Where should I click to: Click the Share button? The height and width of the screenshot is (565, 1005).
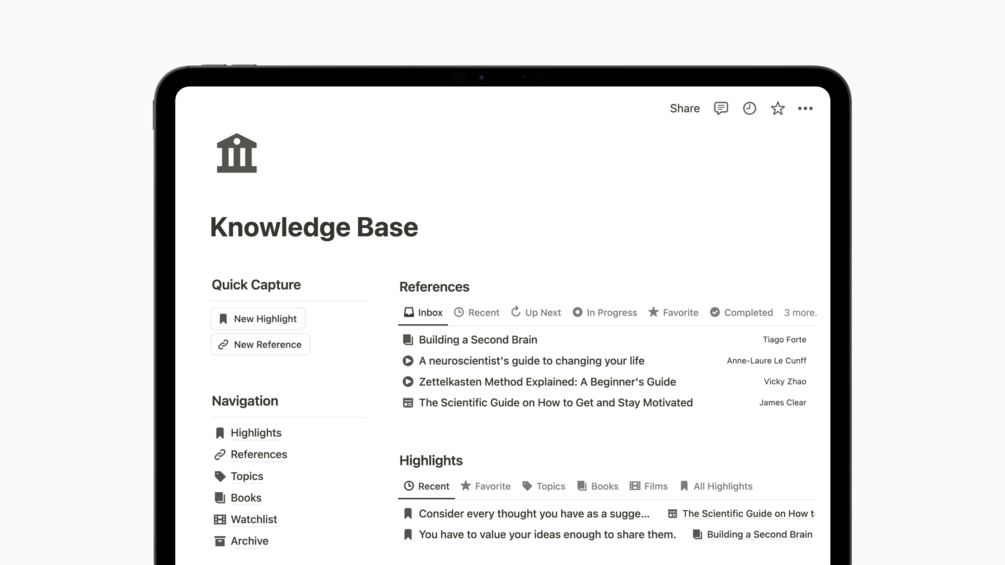pos(685,108)
